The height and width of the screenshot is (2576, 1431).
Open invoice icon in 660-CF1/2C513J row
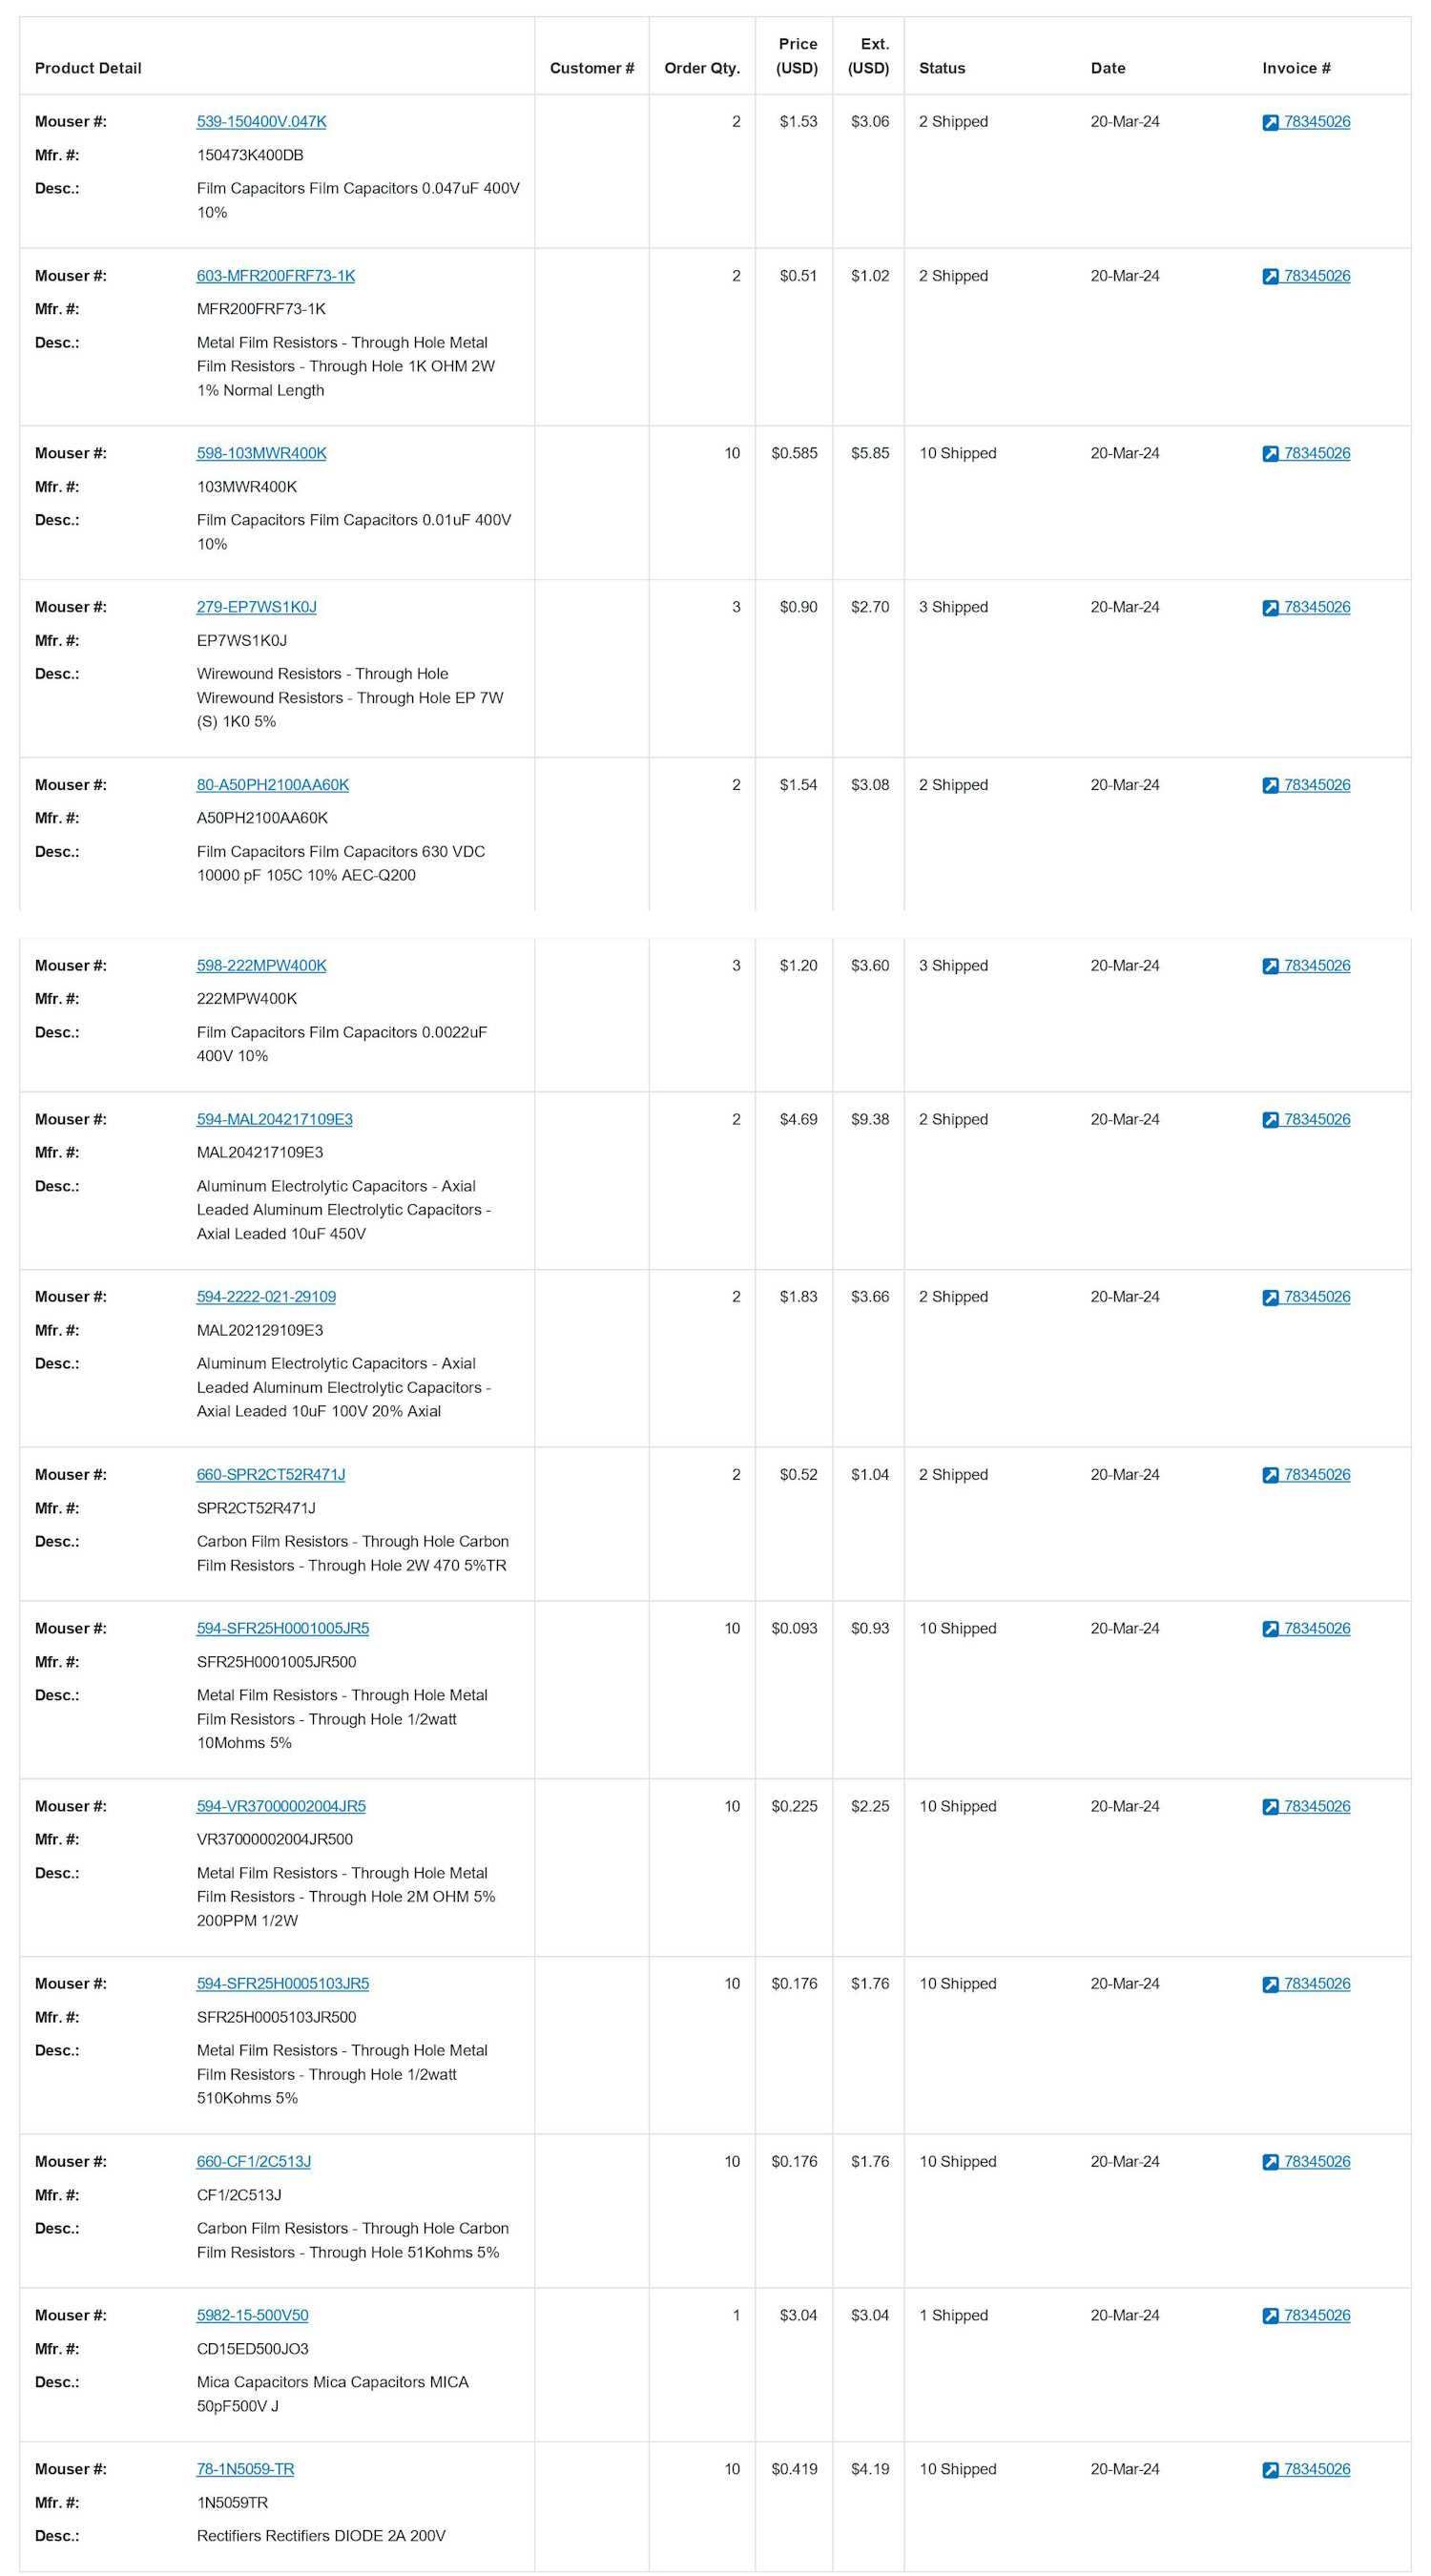click(x=1270, y=2162)
